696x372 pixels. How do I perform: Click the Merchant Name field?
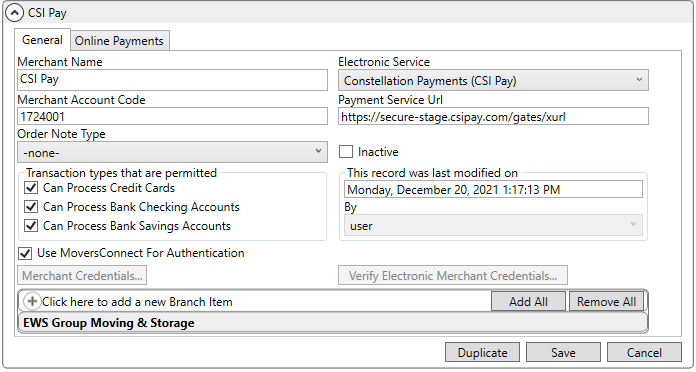[x=172, y=80]
